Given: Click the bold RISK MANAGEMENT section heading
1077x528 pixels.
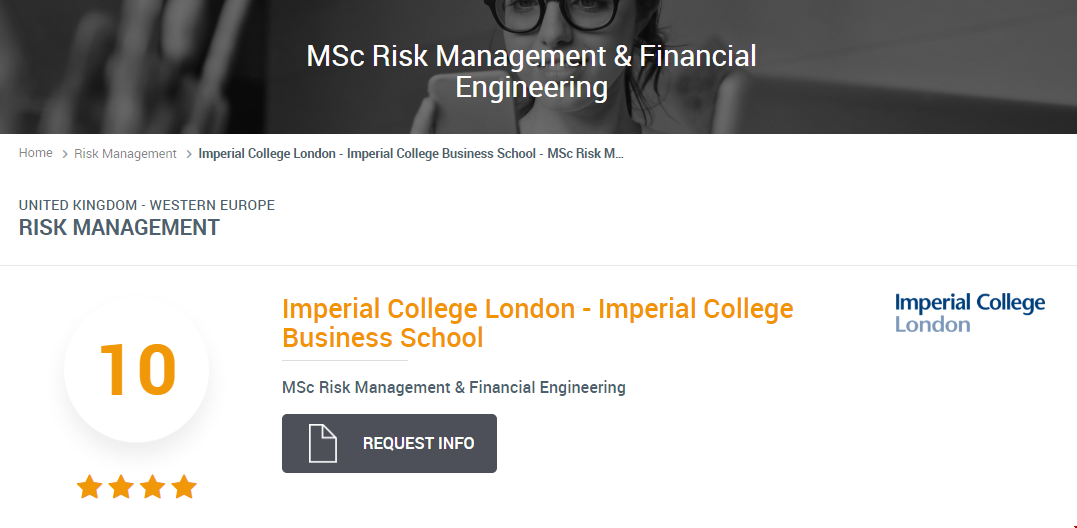Looking at the screenshot, I should [119, 227].
